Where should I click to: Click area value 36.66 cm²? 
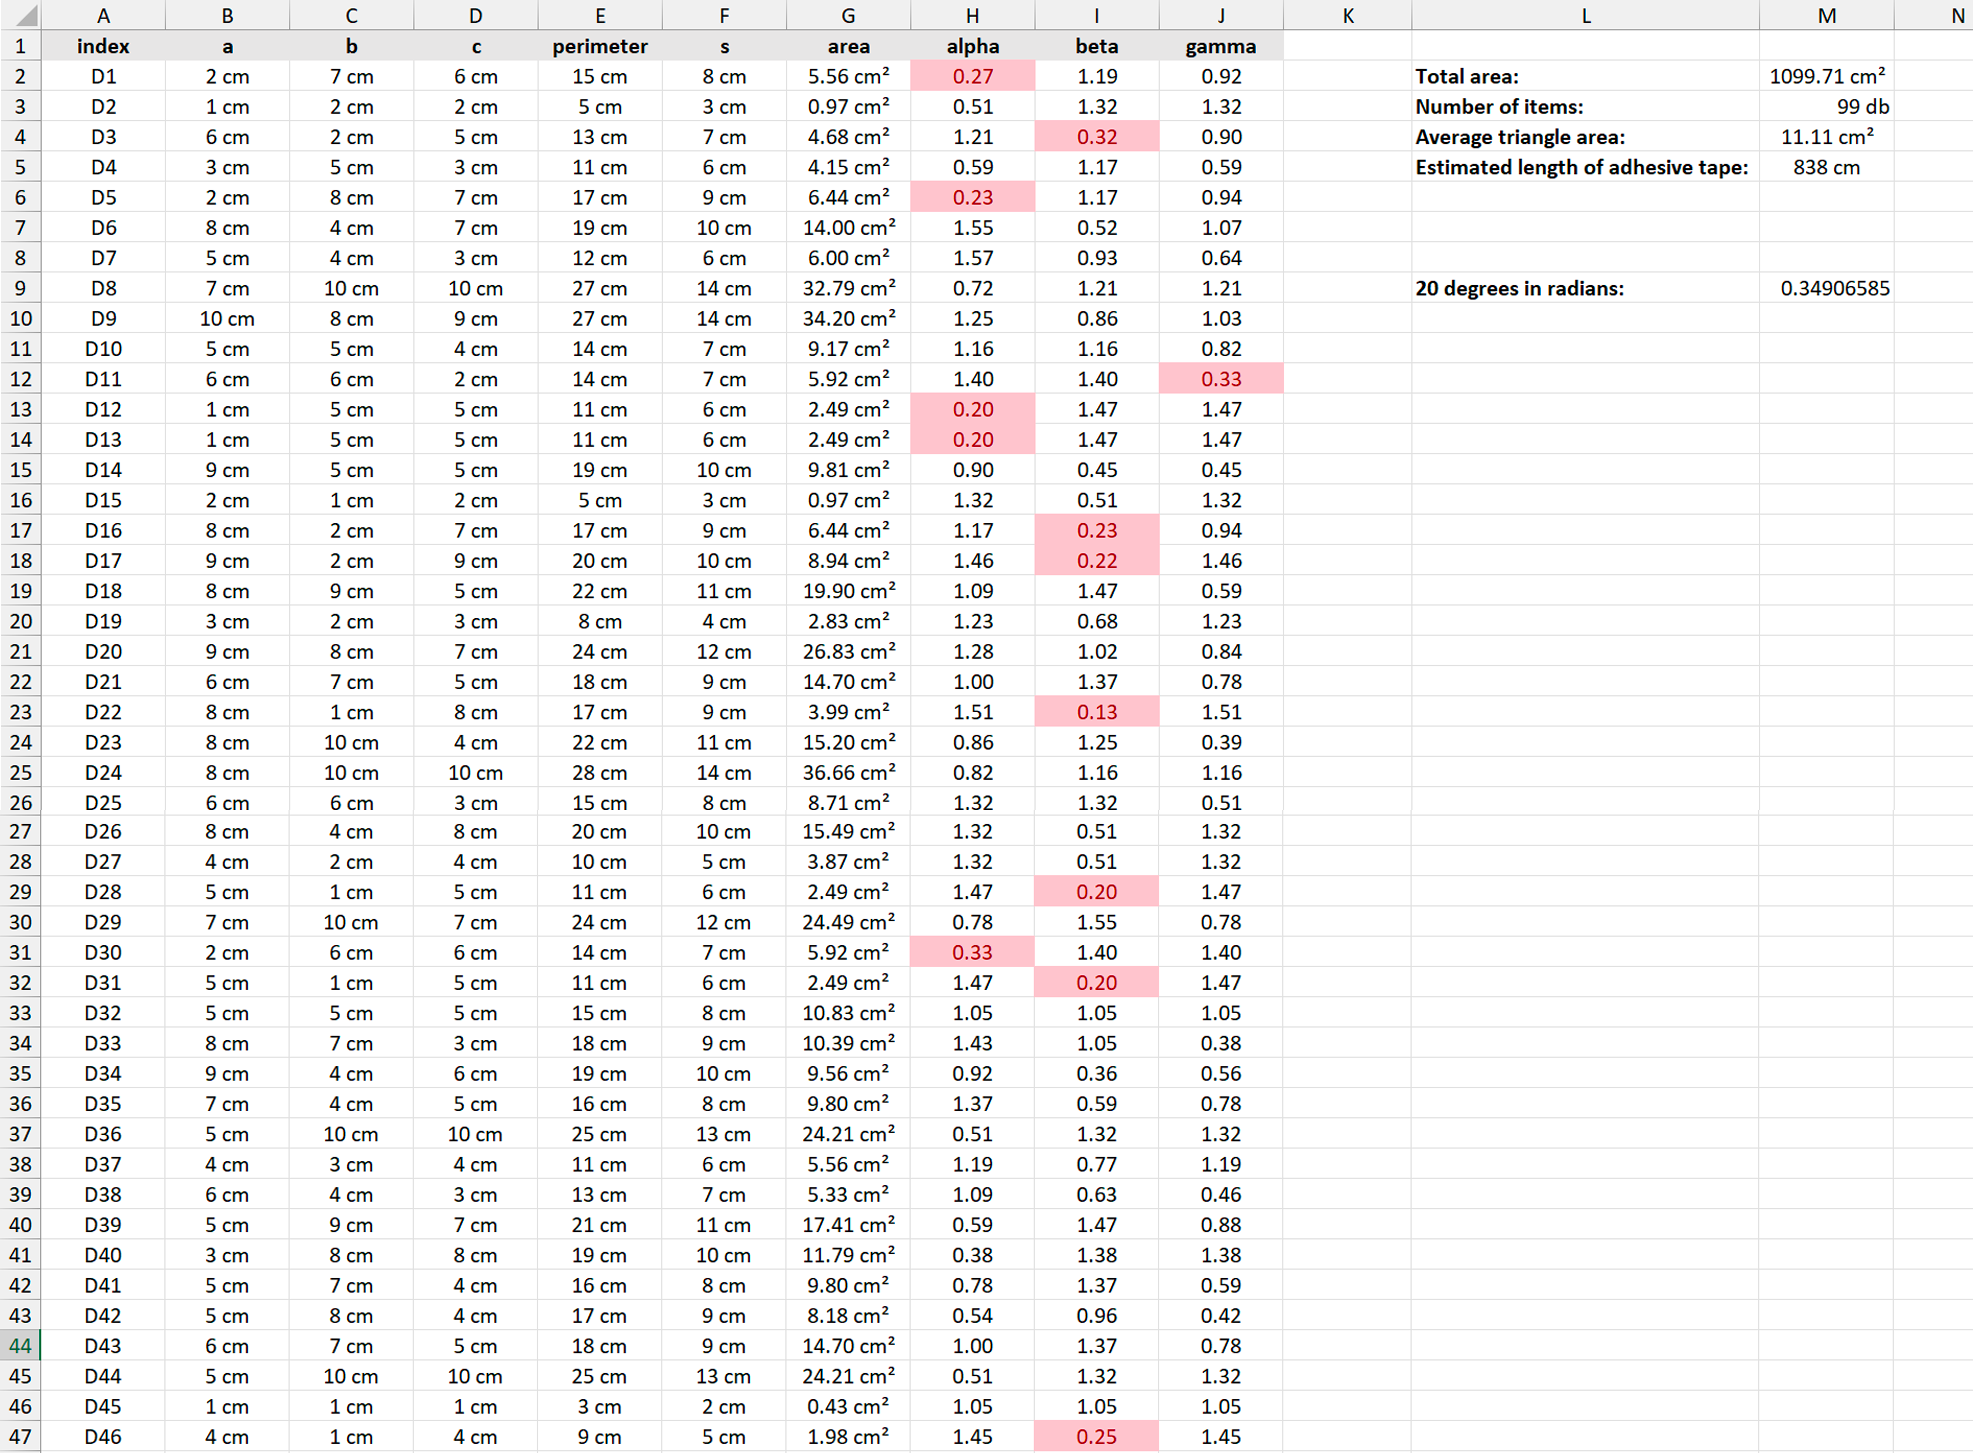(x=848, y=772)
